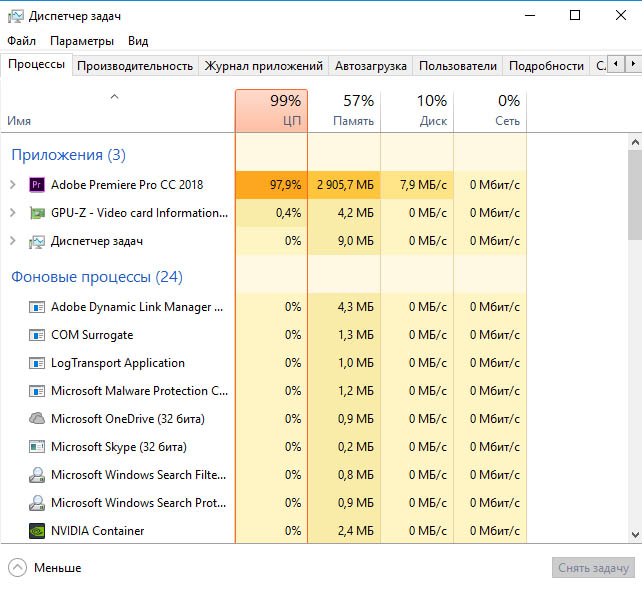642x592 pixels.
Task: Click the Диспетчер задач row icon
Action: pos(37,241)
